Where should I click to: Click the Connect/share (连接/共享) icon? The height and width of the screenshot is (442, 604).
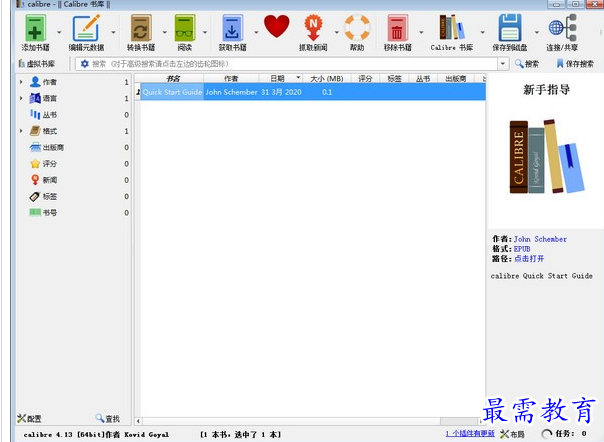click(562, 28)
